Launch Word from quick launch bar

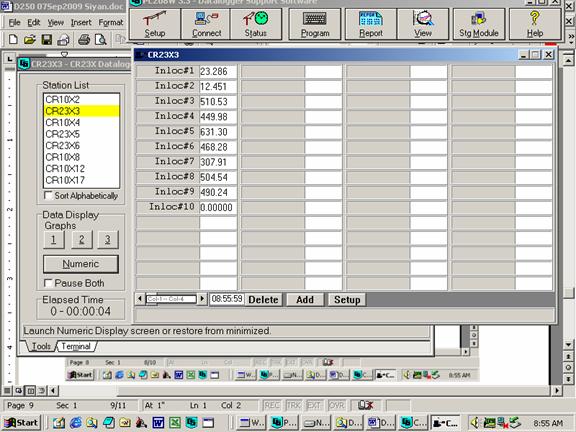158,423
